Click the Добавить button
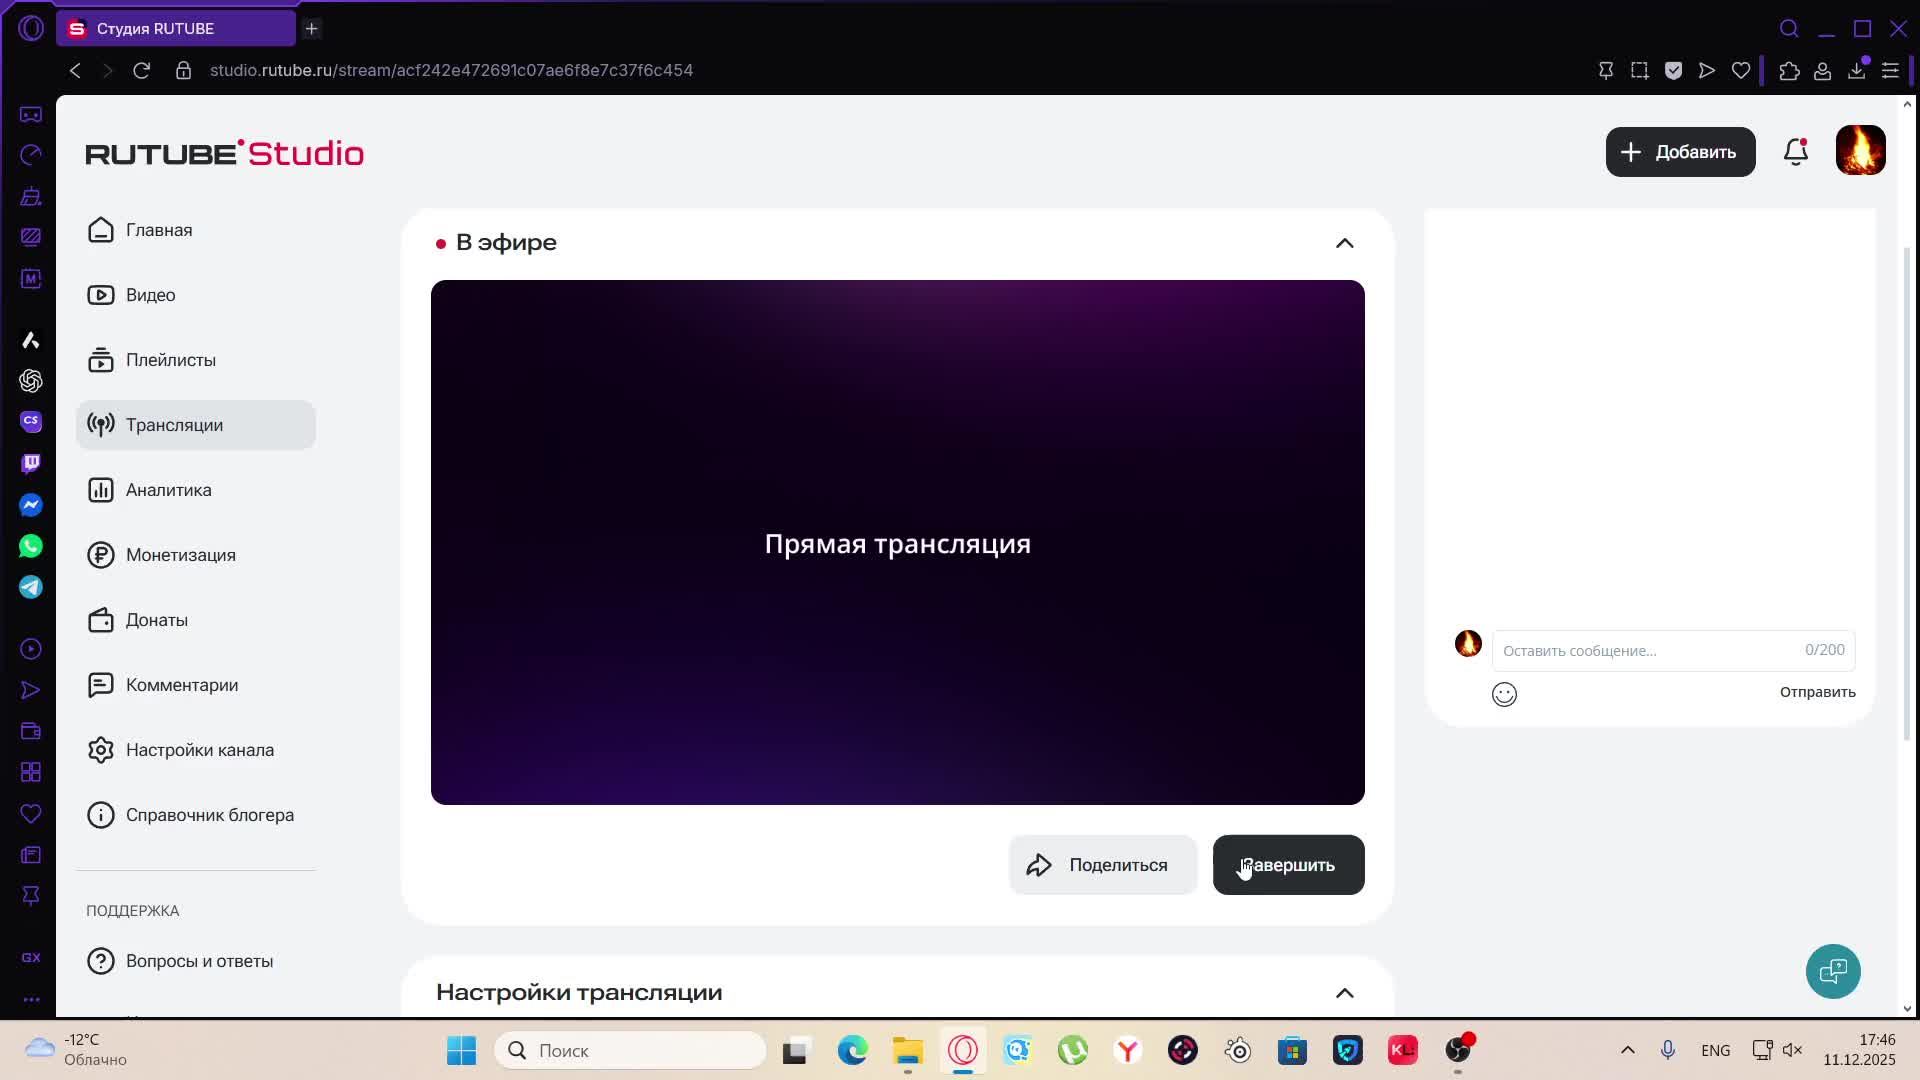This screenshot has width=1920, height=1080. pyautogui.click(x=1679, y=152)
